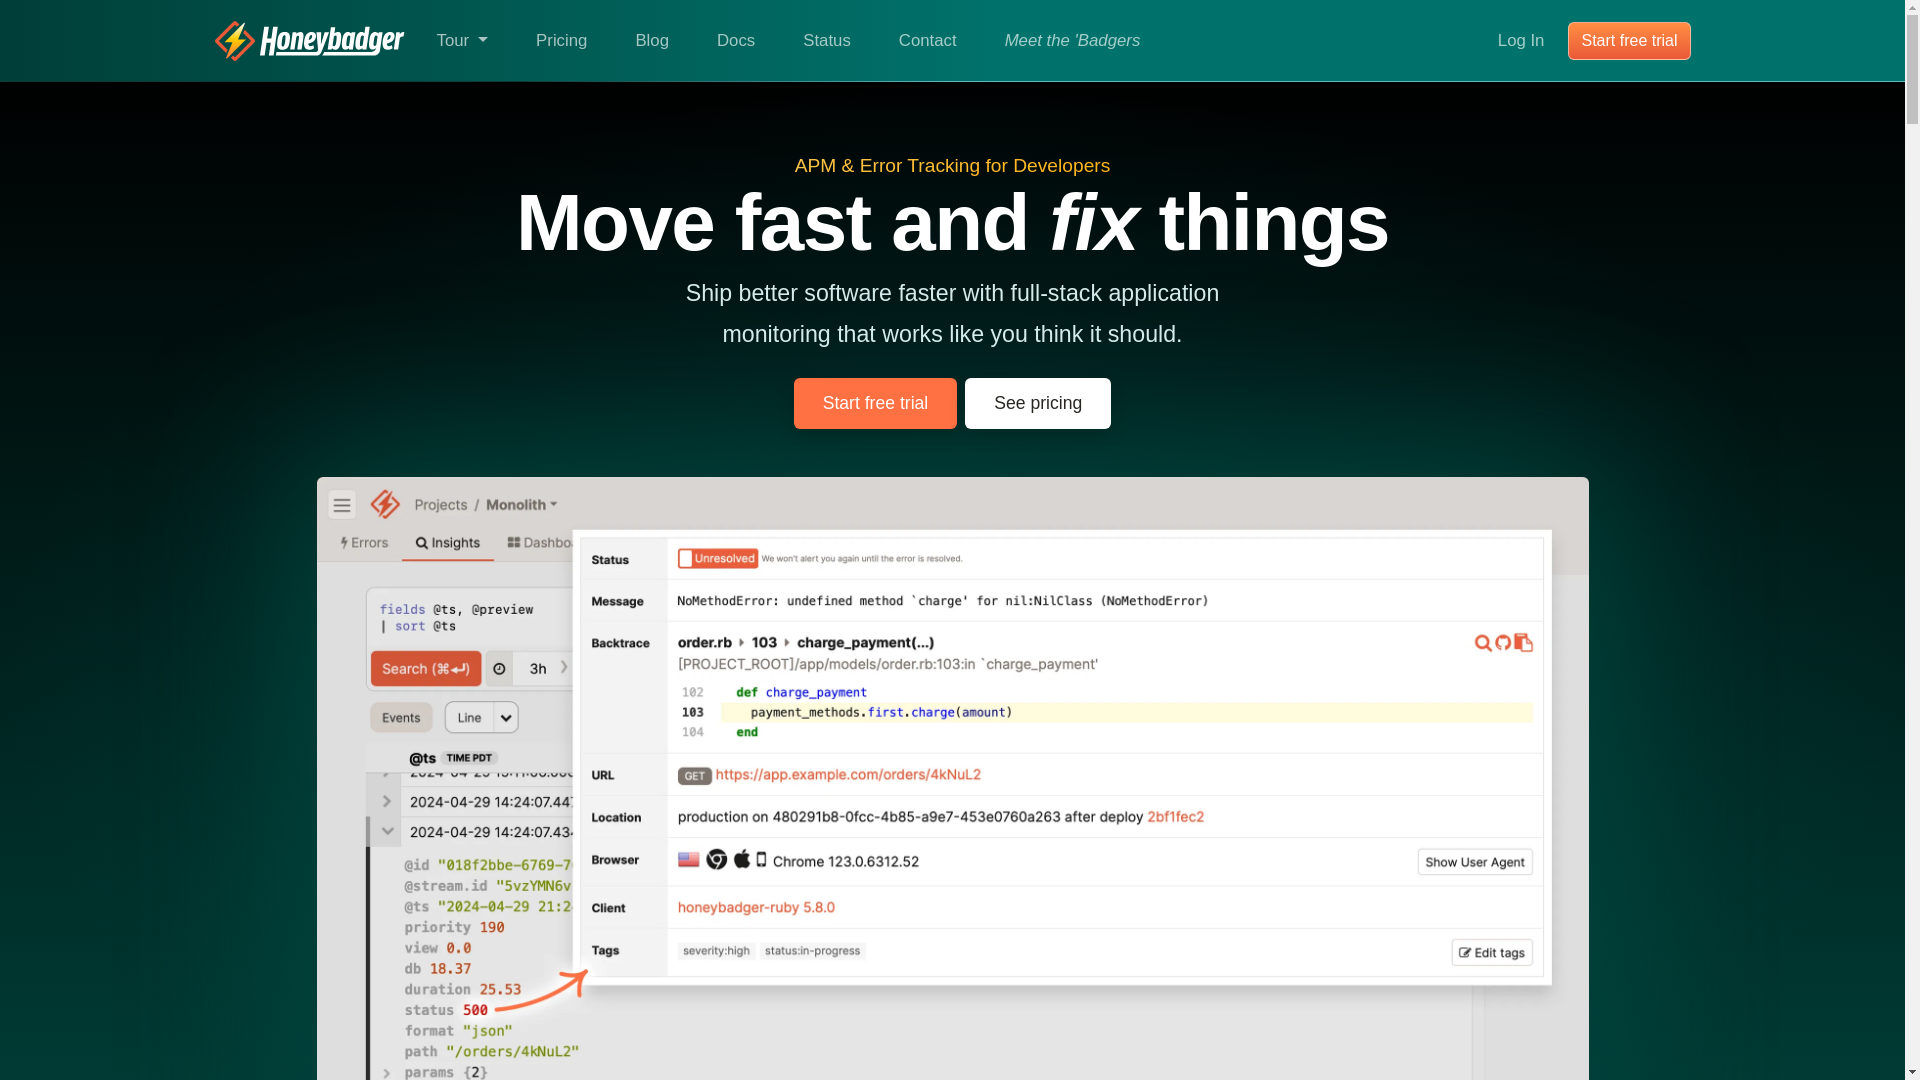Click the query editor fields text

456,609
